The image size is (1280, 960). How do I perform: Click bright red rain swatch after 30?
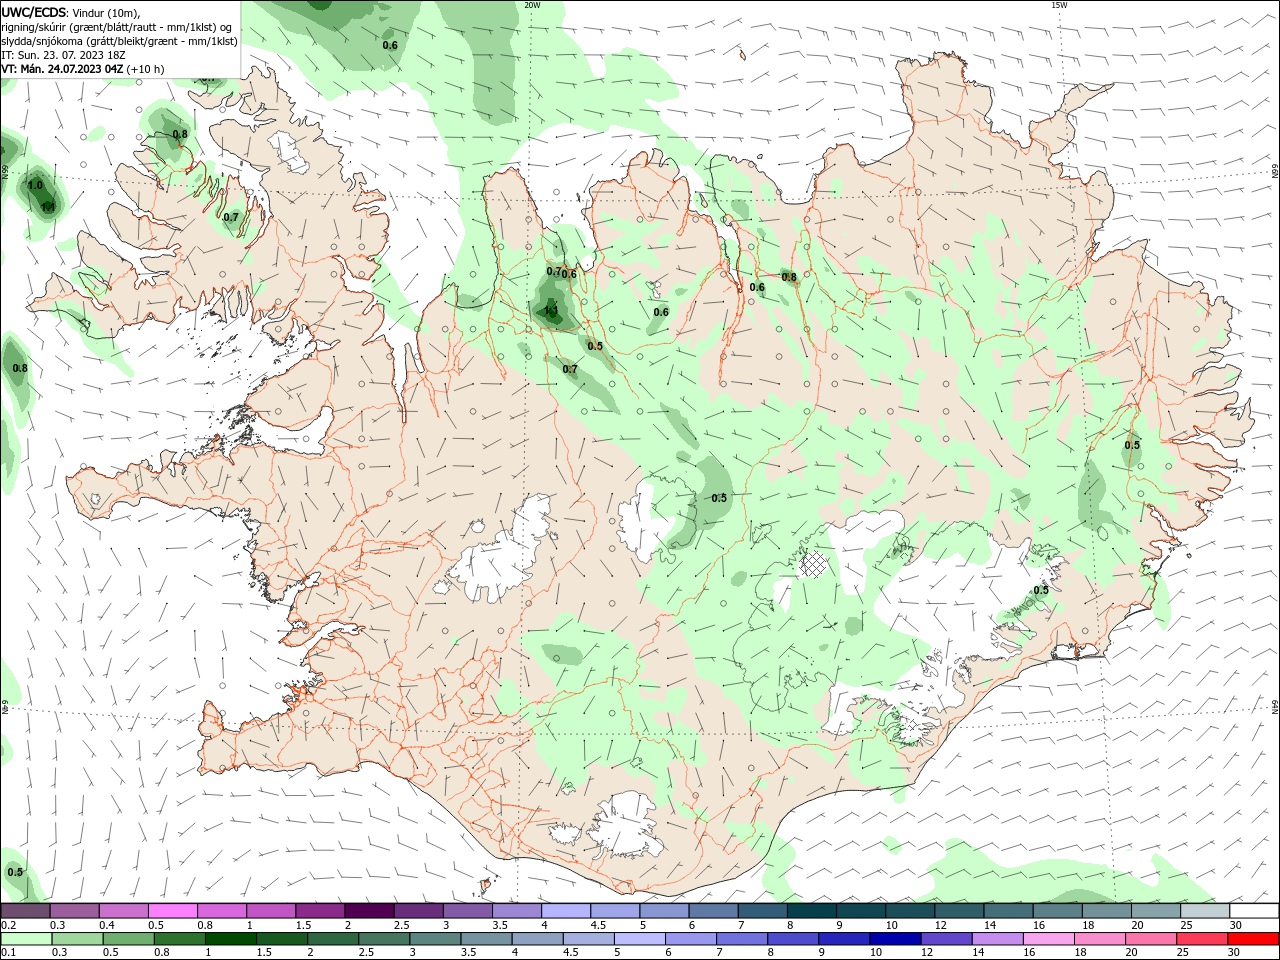[x=1252, y=938]
